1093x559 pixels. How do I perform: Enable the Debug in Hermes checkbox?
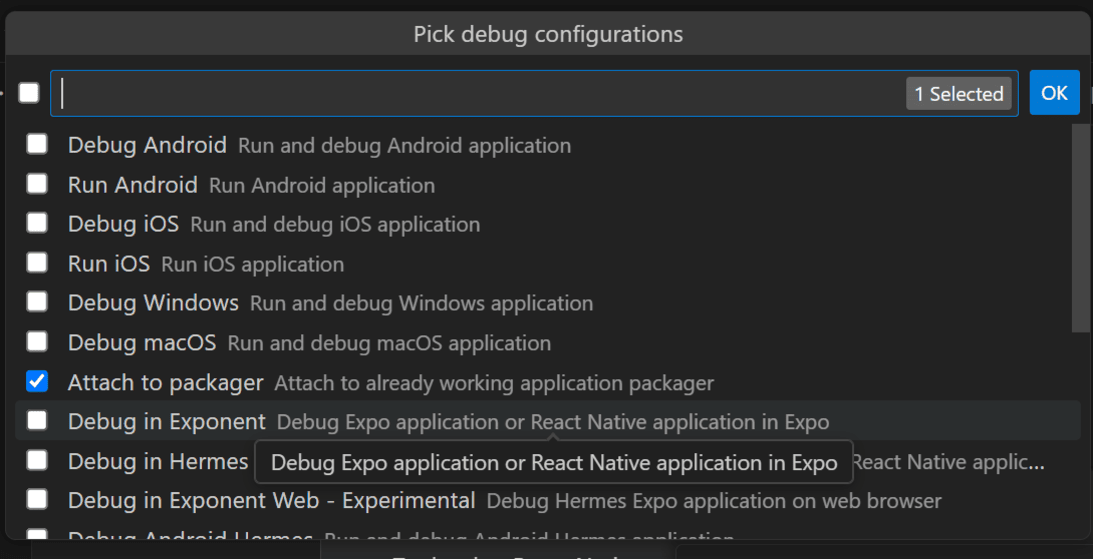(37, 460)
